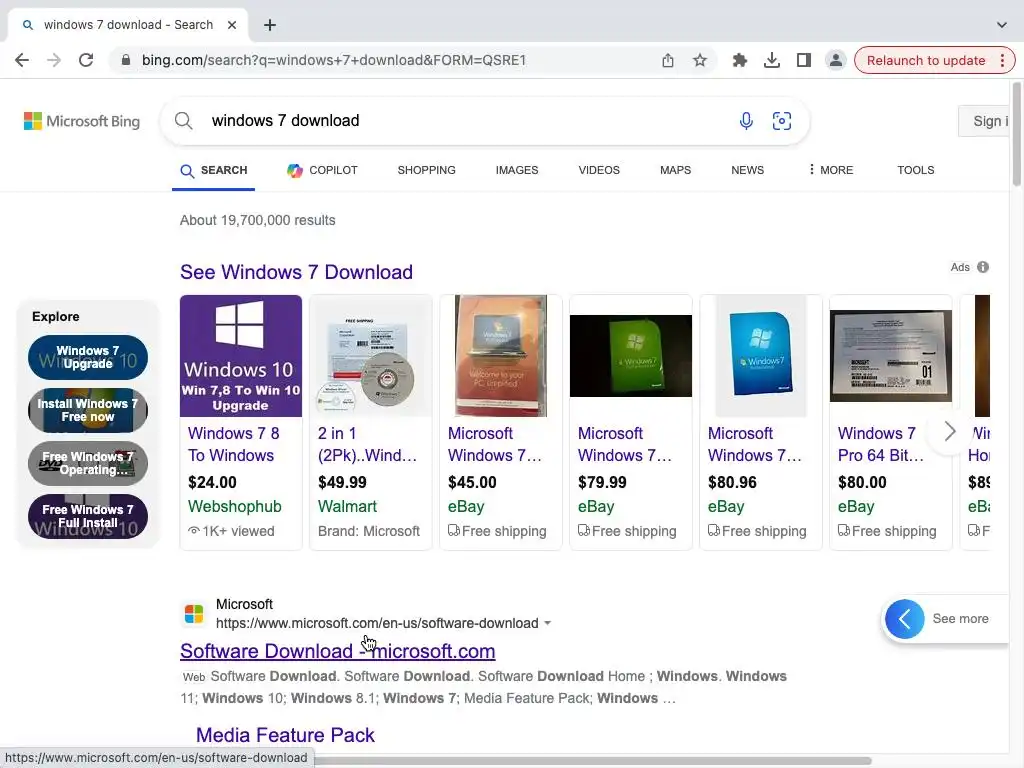
Task: Click the blue See more arrow circle
Action: pyautogui.click(x=904, y=618)
